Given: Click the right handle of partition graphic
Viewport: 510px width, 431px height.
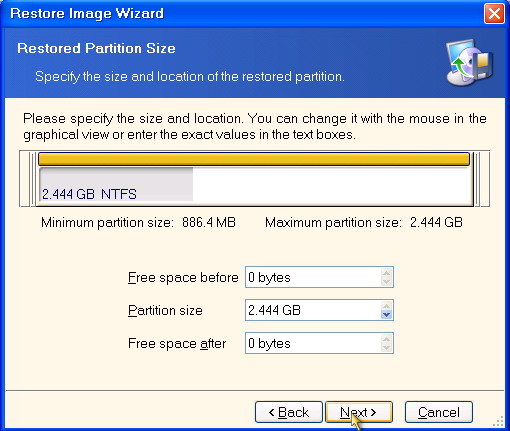Looking at the screenshot, I should tap(477, 179).
